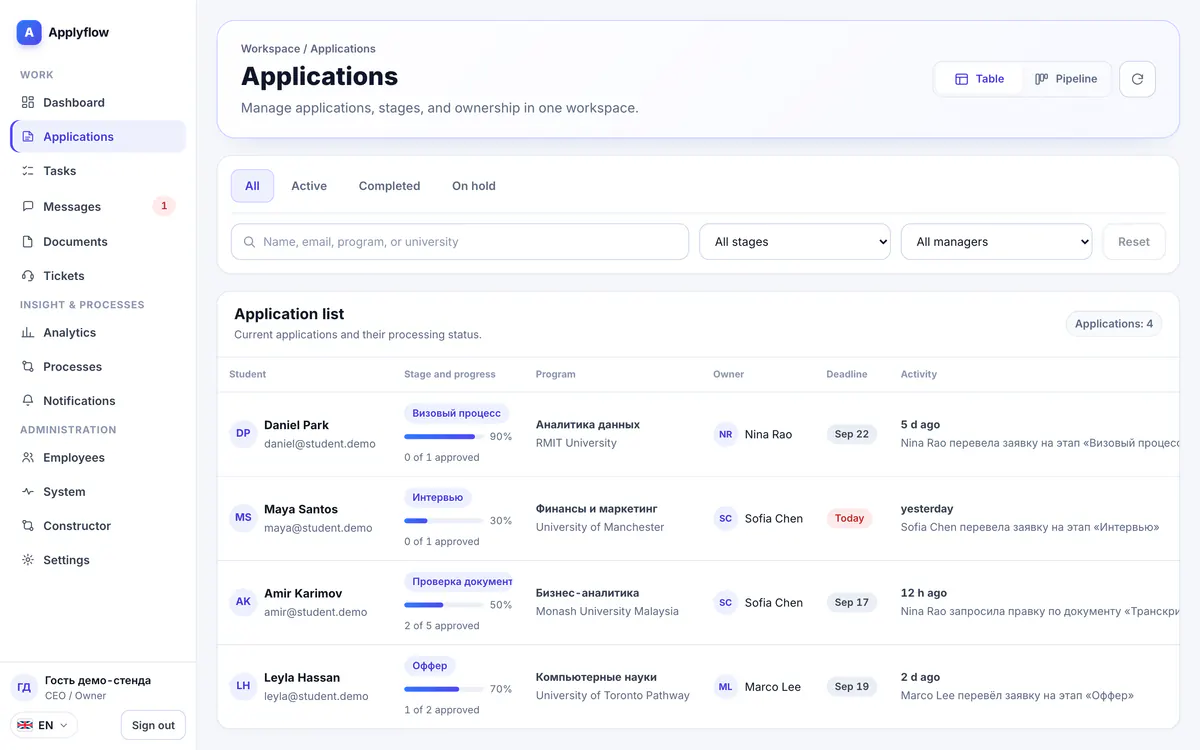Open the Tasks menu item
The height and width of the screenshot is (750, 1200).
tap(98, 171)
